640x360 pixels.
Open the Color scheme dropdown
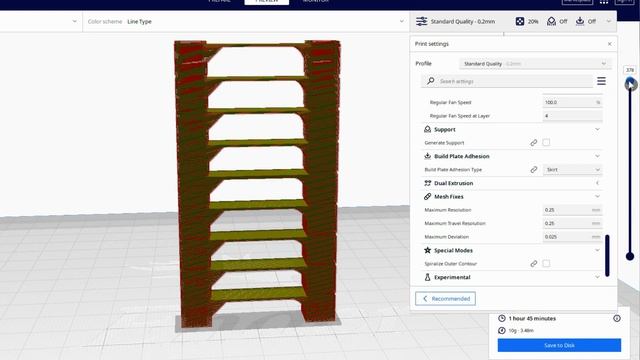tap(245, 21)
